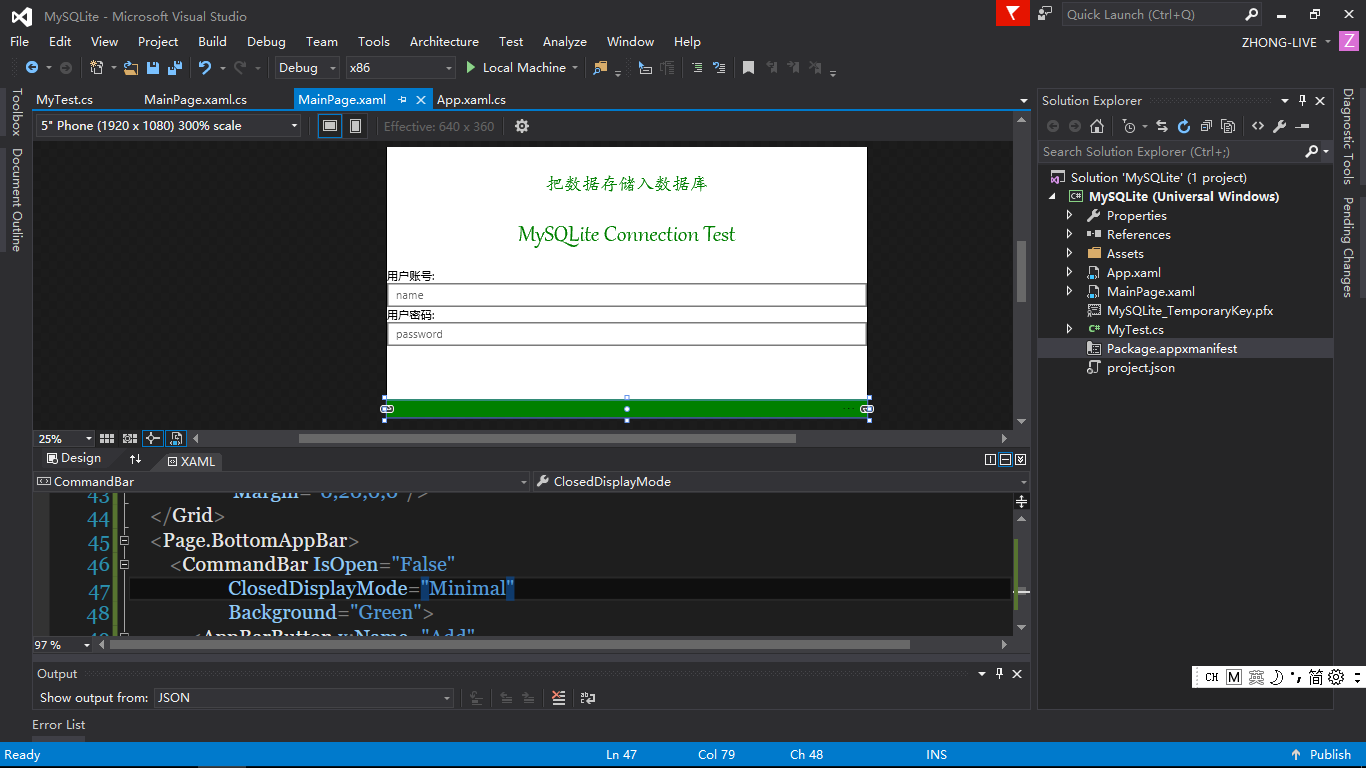Close the MainPage.xaml tab
The height and width of the screenshot is (768, 1366).
(421, 100)
